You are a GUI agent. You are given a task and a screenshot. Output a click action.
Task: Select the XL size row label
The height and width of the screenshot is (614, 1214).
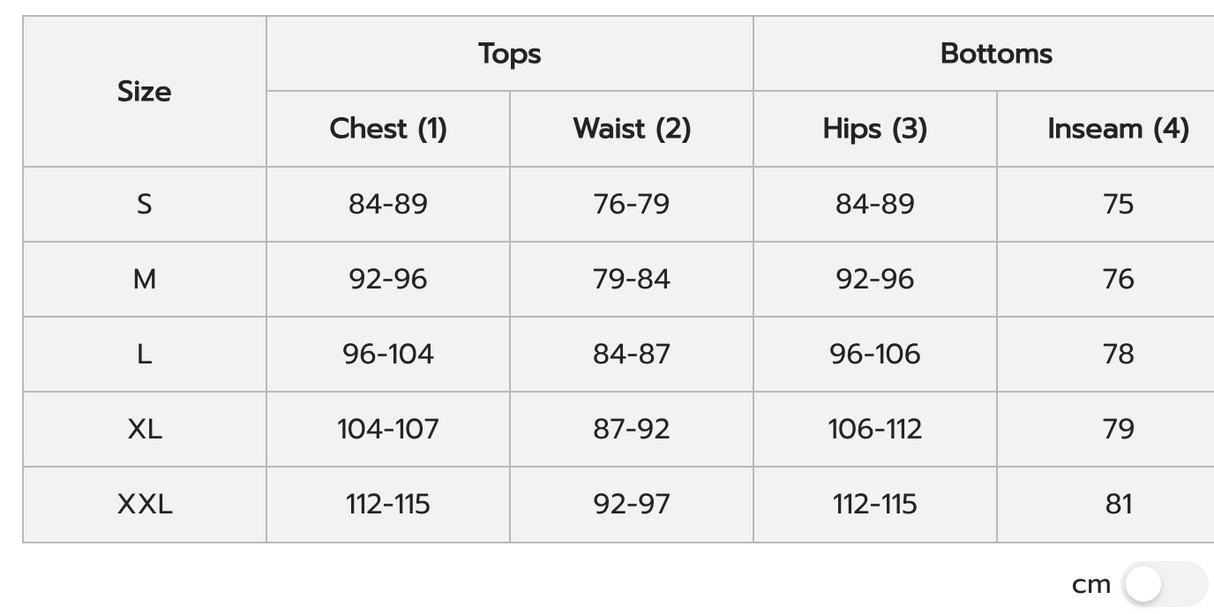click(144, 429)
